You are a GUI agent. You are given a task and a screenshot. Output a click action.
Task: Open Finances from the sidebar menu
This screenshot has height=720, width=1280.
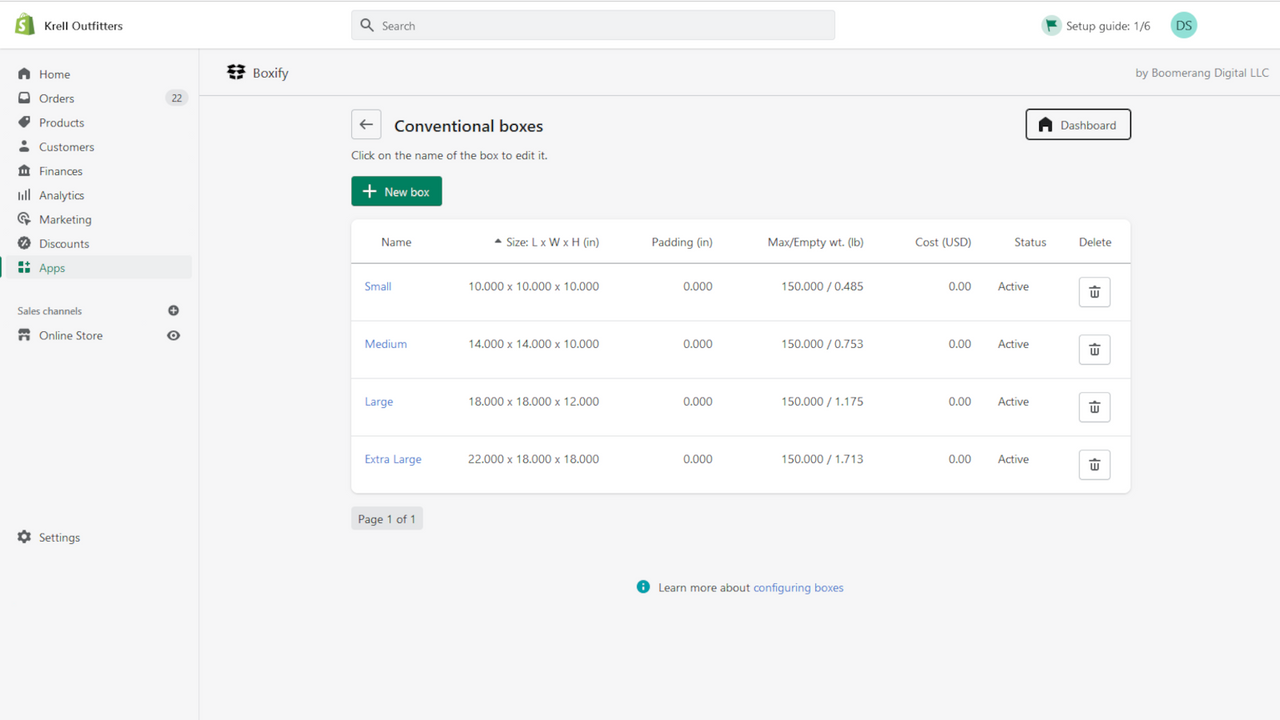pyautogui.click(x=23, y=170)
